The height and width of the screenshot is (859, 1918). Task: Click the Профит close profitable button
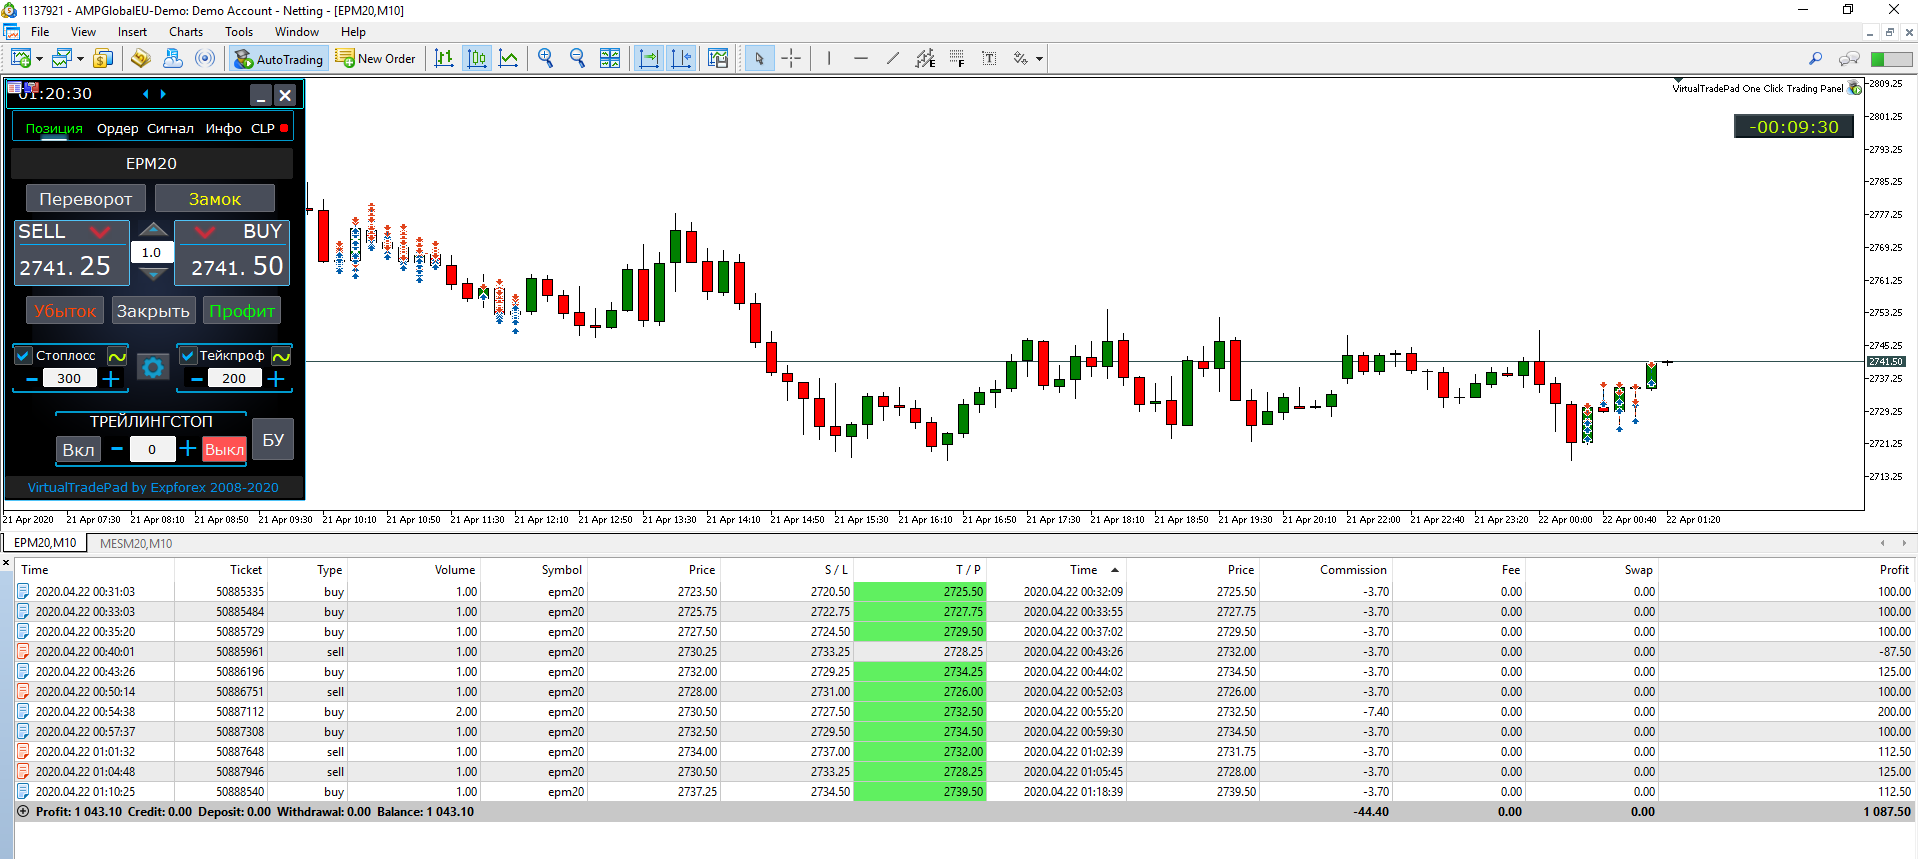241,311
